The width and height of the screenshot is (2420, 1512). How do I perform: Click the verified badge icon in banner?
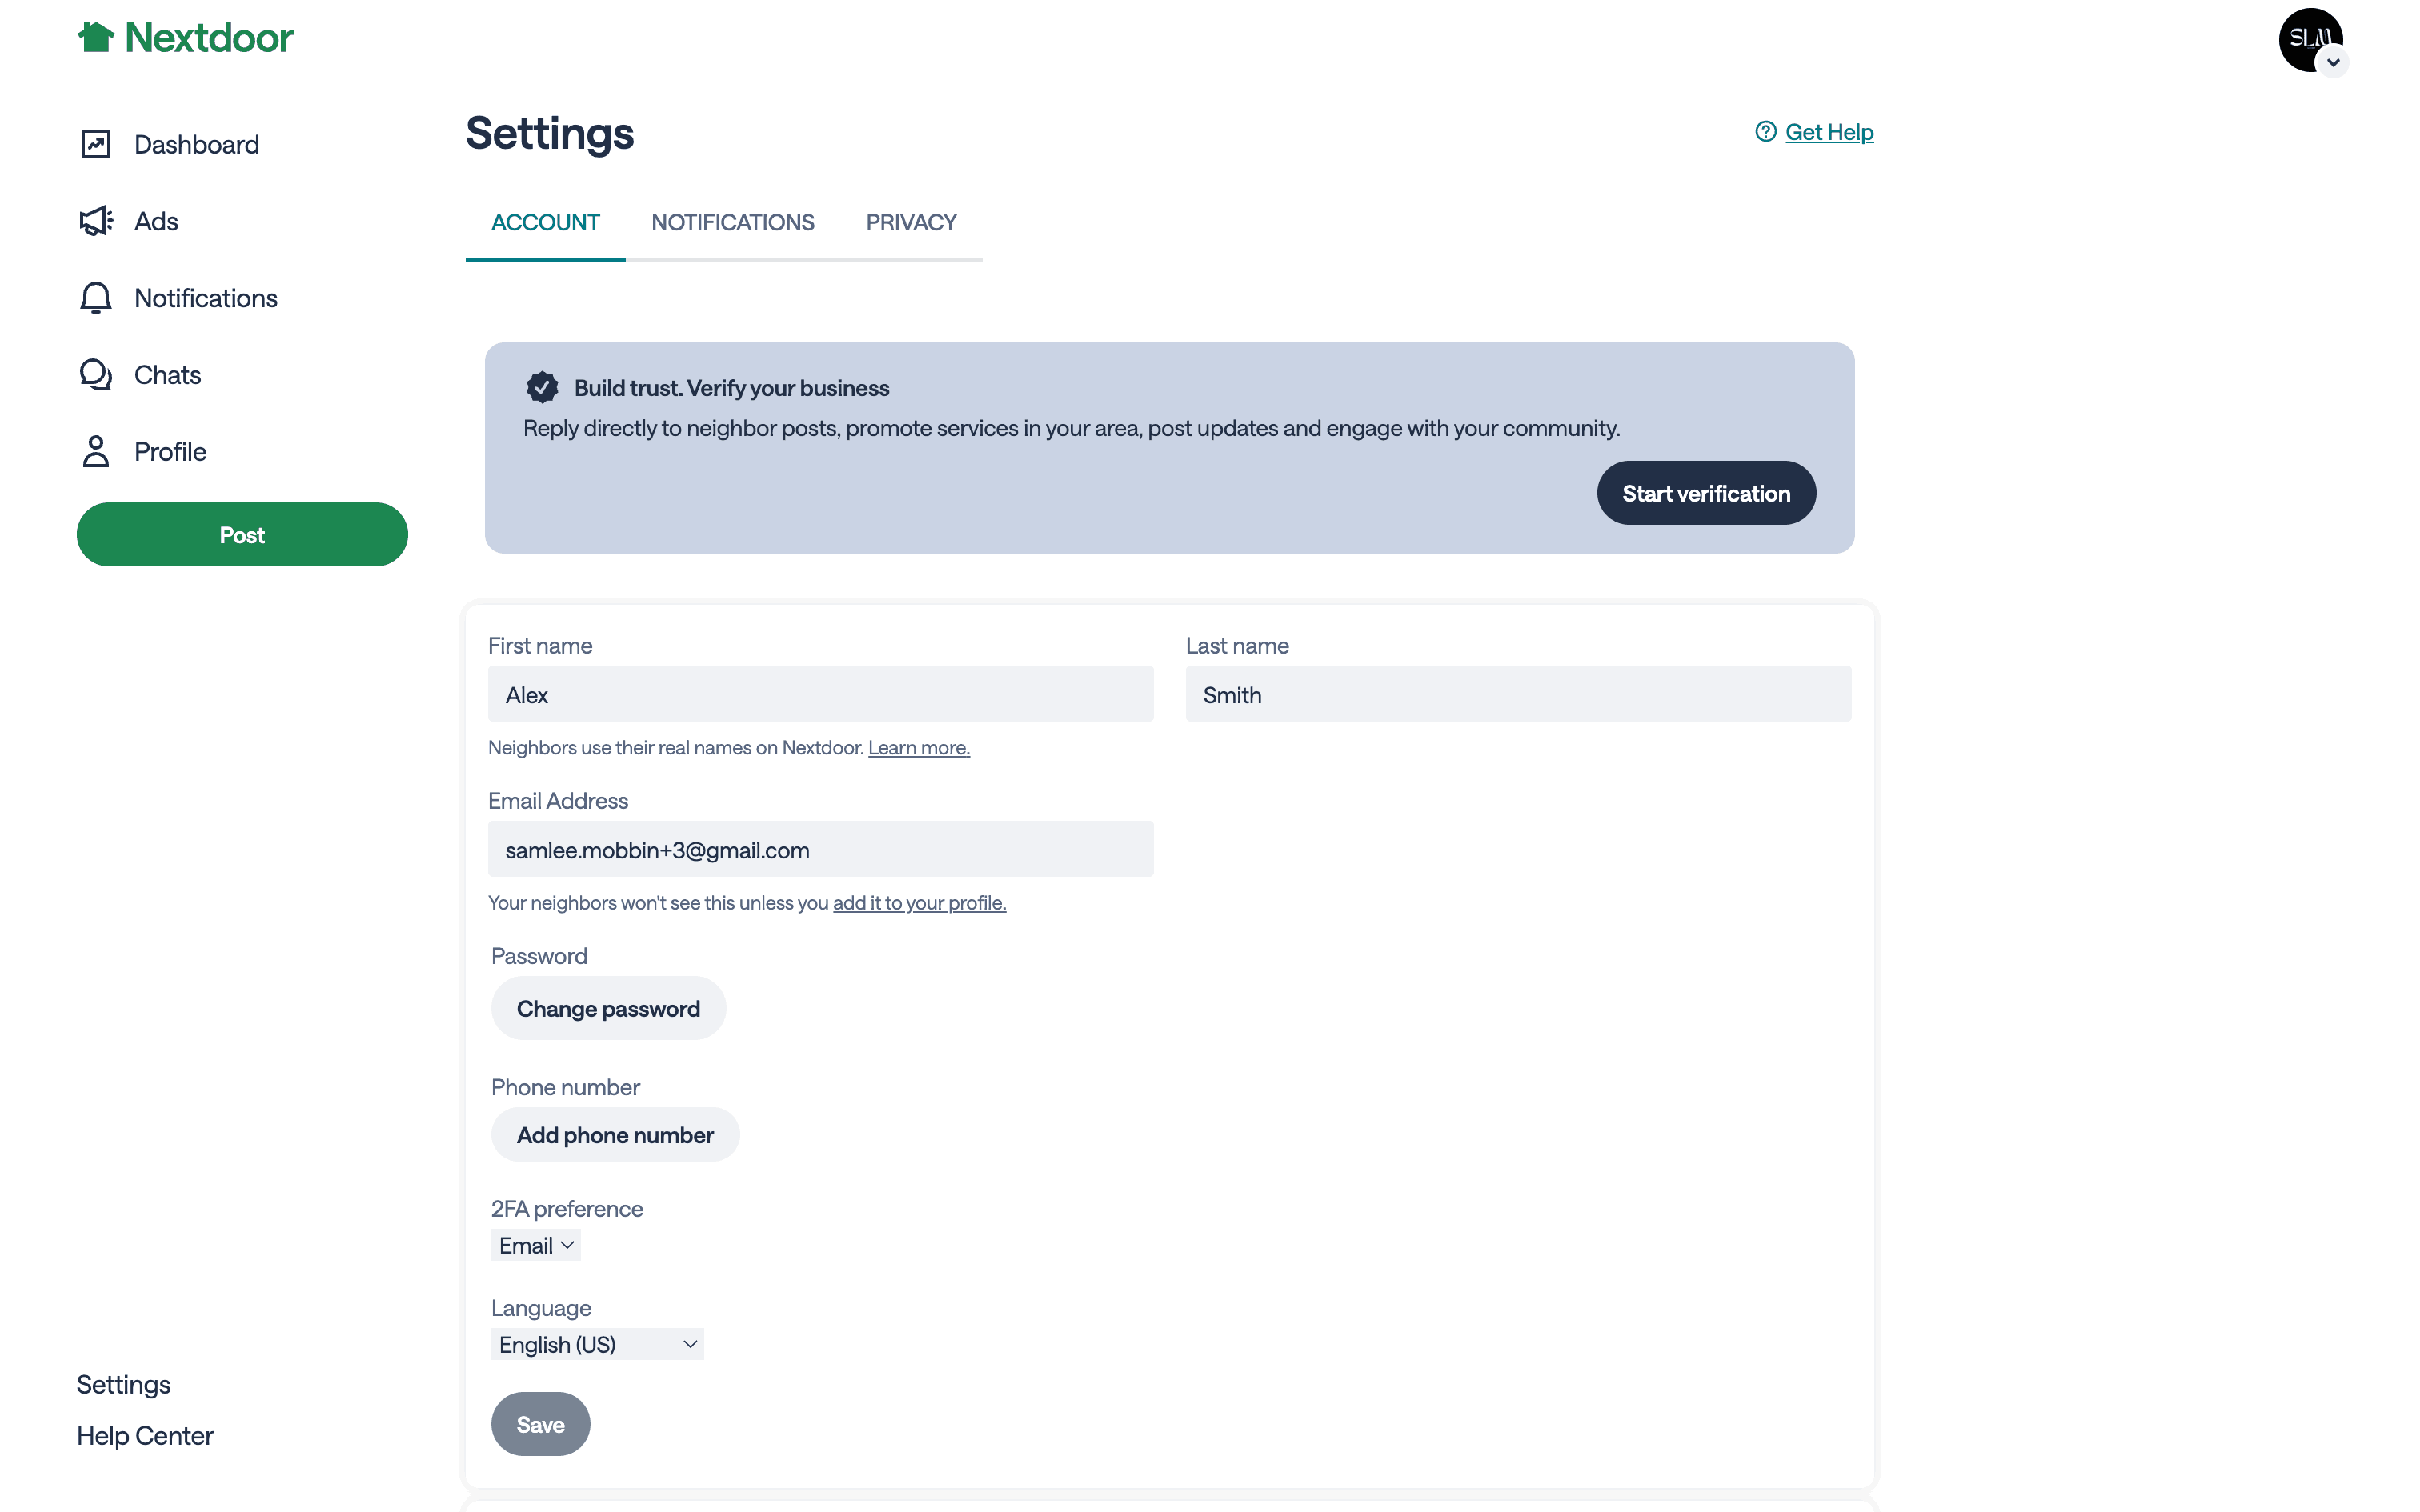[x=542, y=388]
